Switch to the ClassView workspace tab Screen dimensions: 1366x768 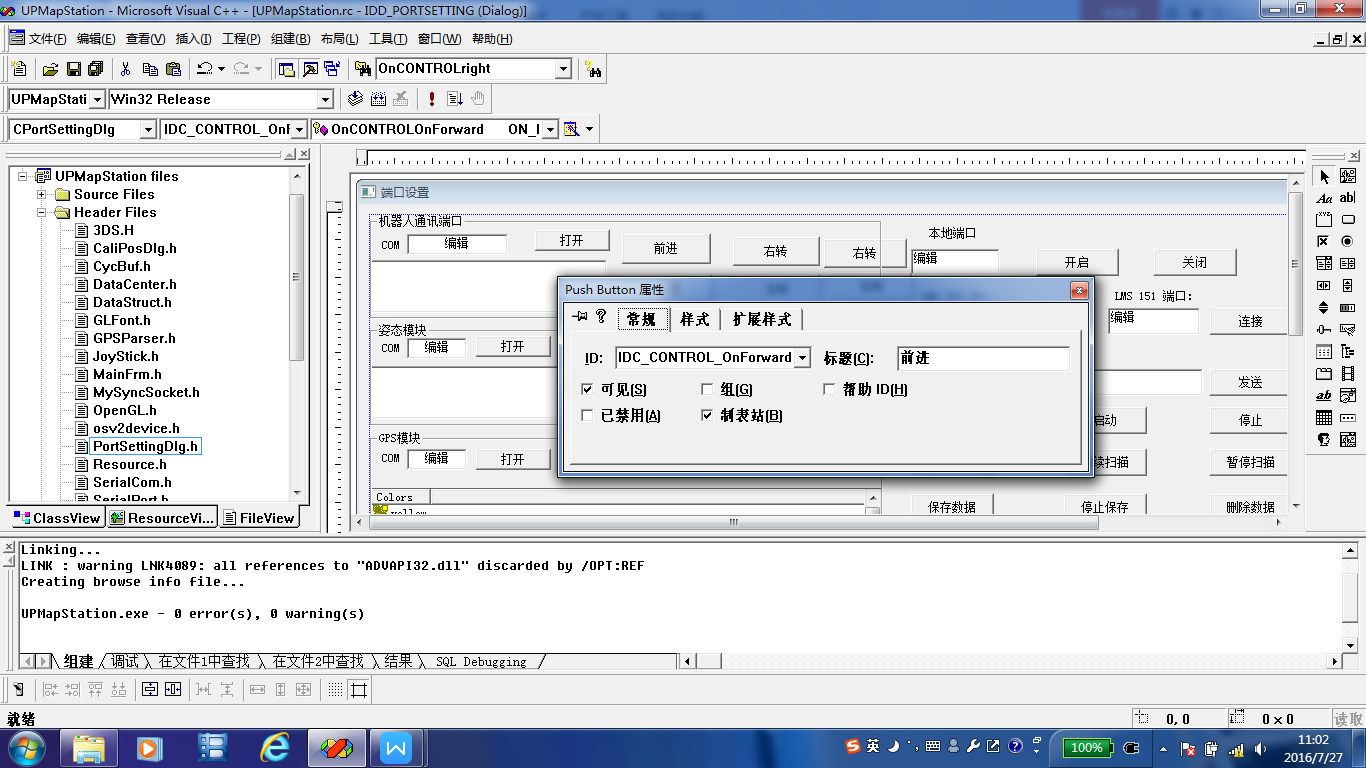point(57,518)
